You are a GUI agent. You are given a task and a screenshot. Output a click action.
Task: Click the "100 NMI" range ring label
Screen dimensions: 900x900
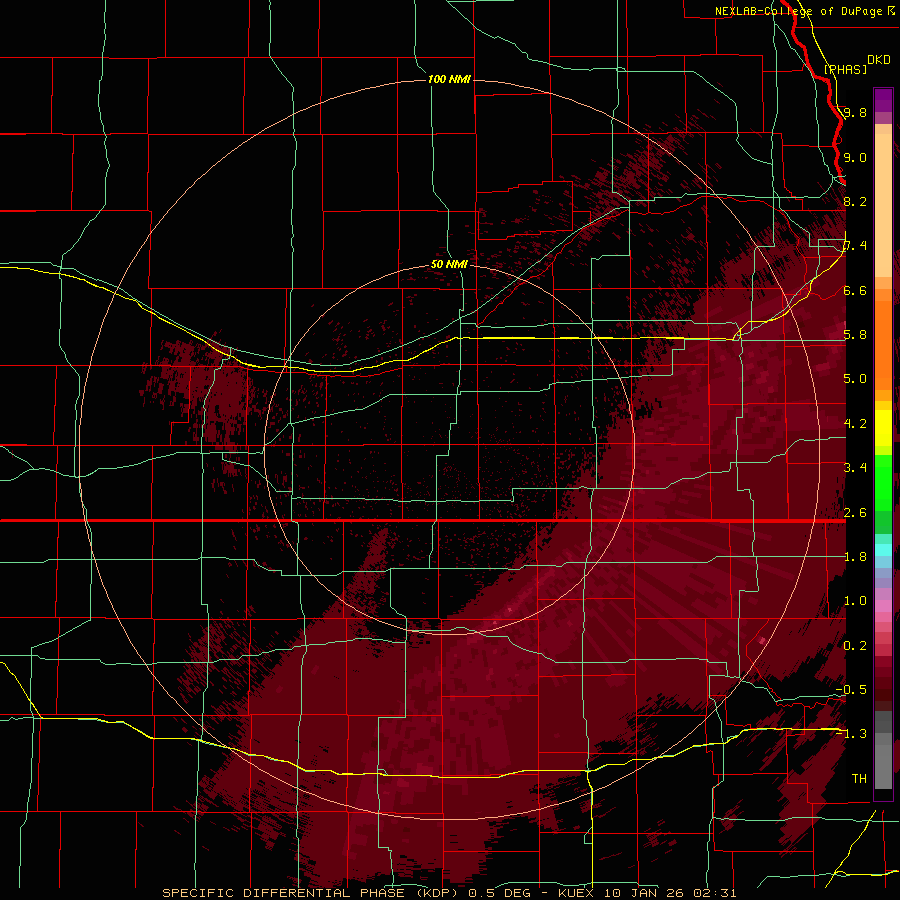pos(449,79)
